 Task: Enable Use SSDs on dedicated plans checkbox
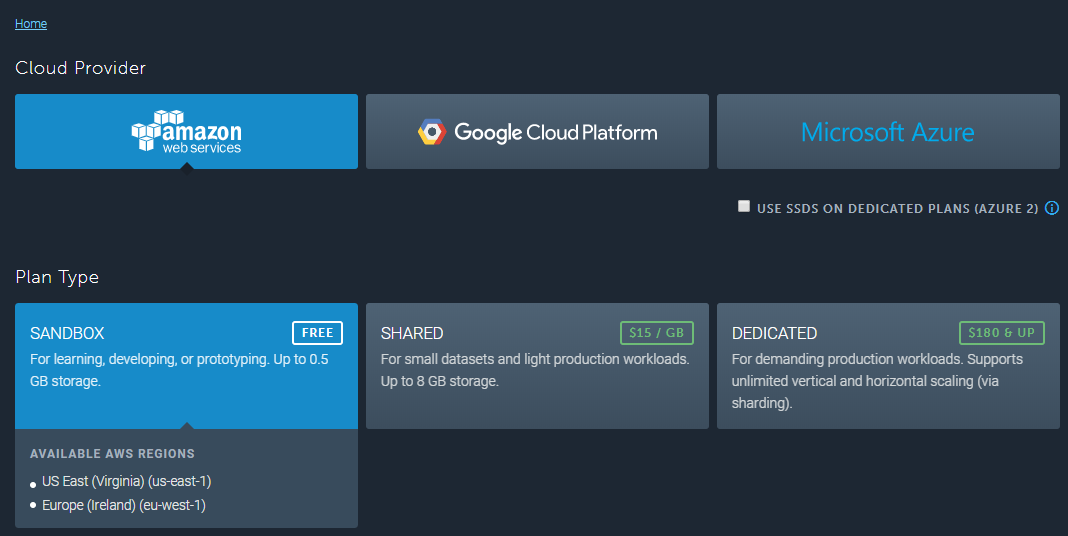744,206
